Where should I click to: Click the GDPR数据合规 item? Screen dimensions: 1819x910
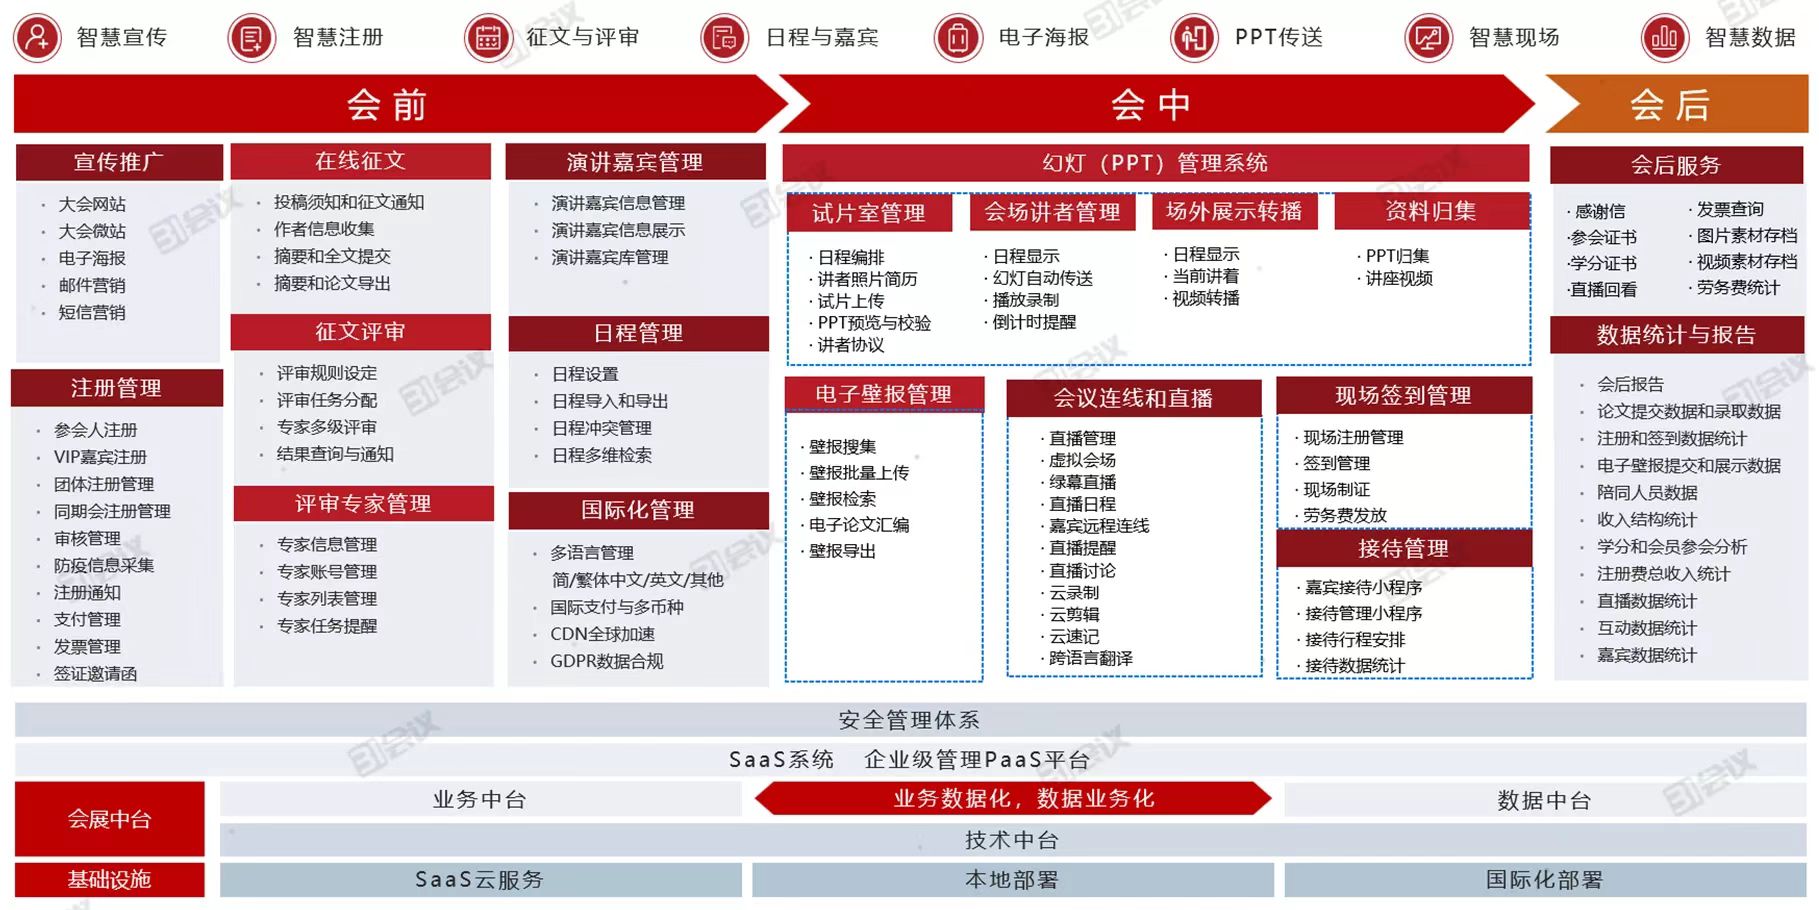[606, 661]
